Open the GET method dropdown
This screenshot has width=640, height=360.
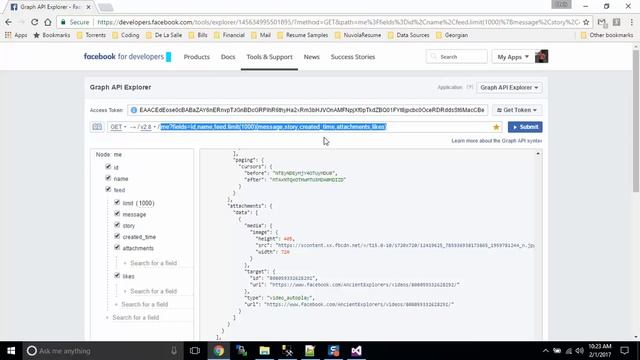[x=118, y=127]
